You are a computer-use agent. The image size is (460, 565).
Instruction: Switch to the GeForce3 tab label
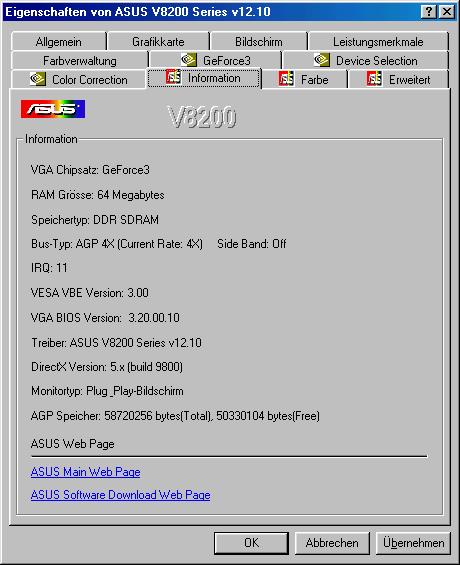click(x=227, y=61)
